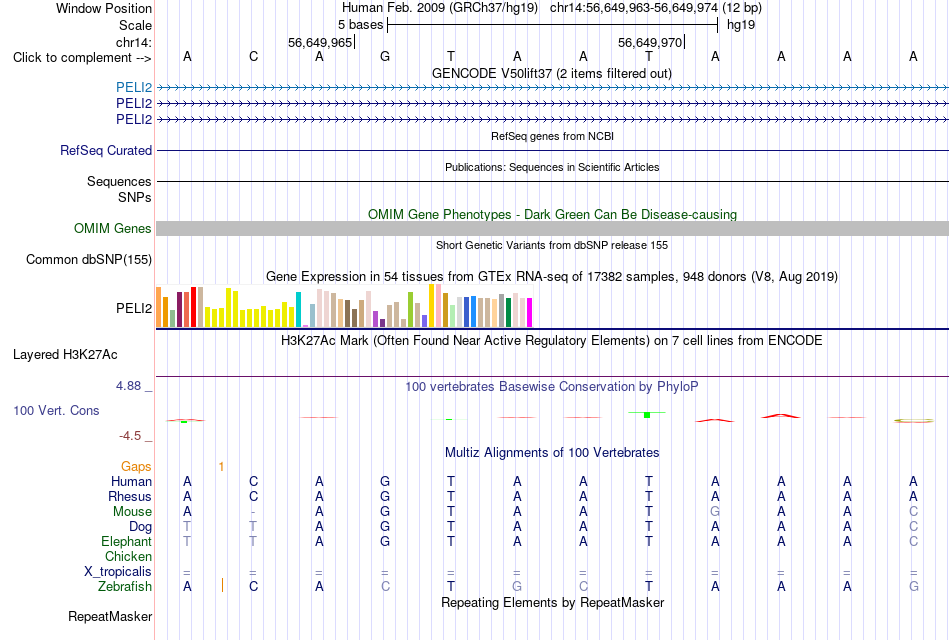Click the Publications: Sequences in Scientific Articles title
Screen dimensions: 950x640
552,167
